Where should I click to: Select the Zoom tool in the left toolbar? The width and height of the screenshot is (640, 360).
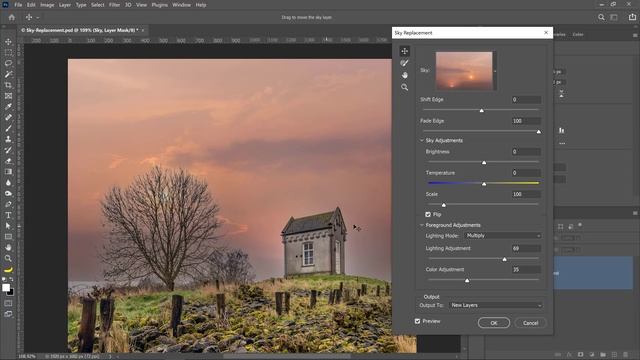[x=8, y=258]
